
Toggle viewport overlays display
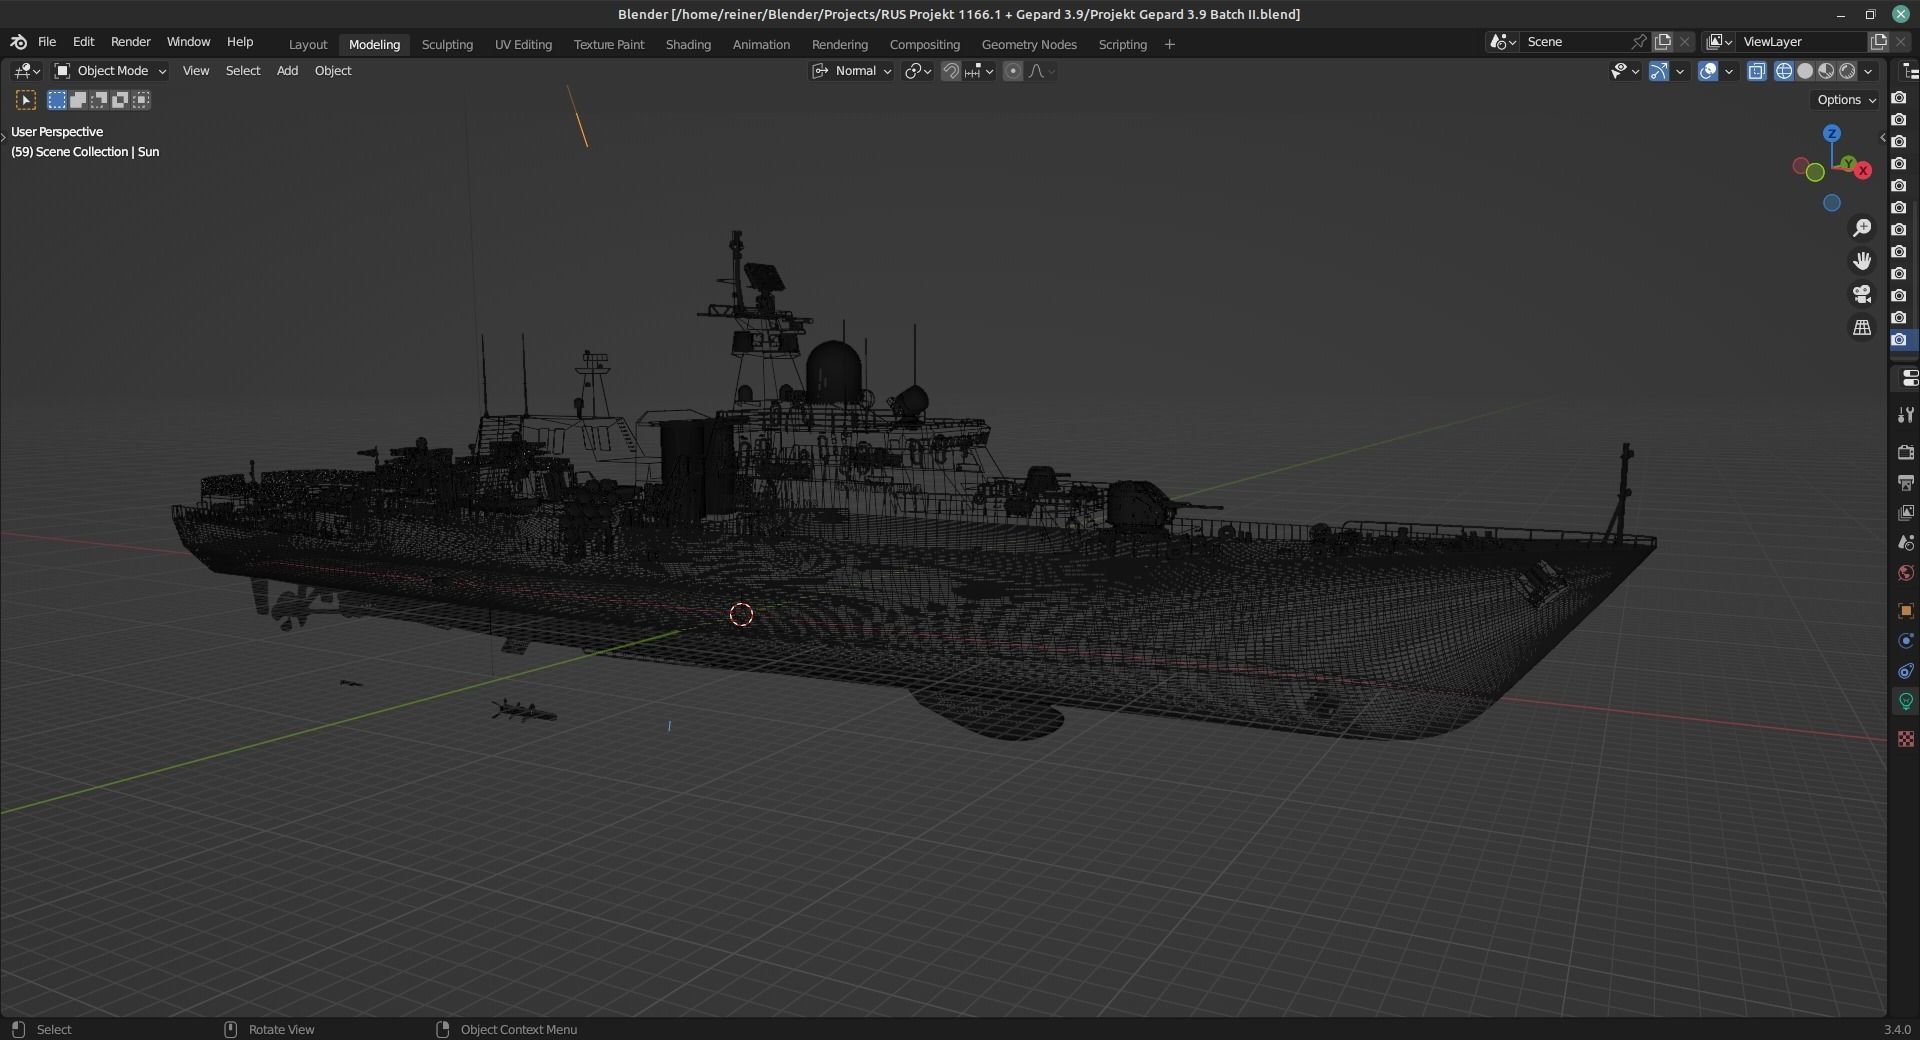pyautogui.click(x=1708, y=71)
